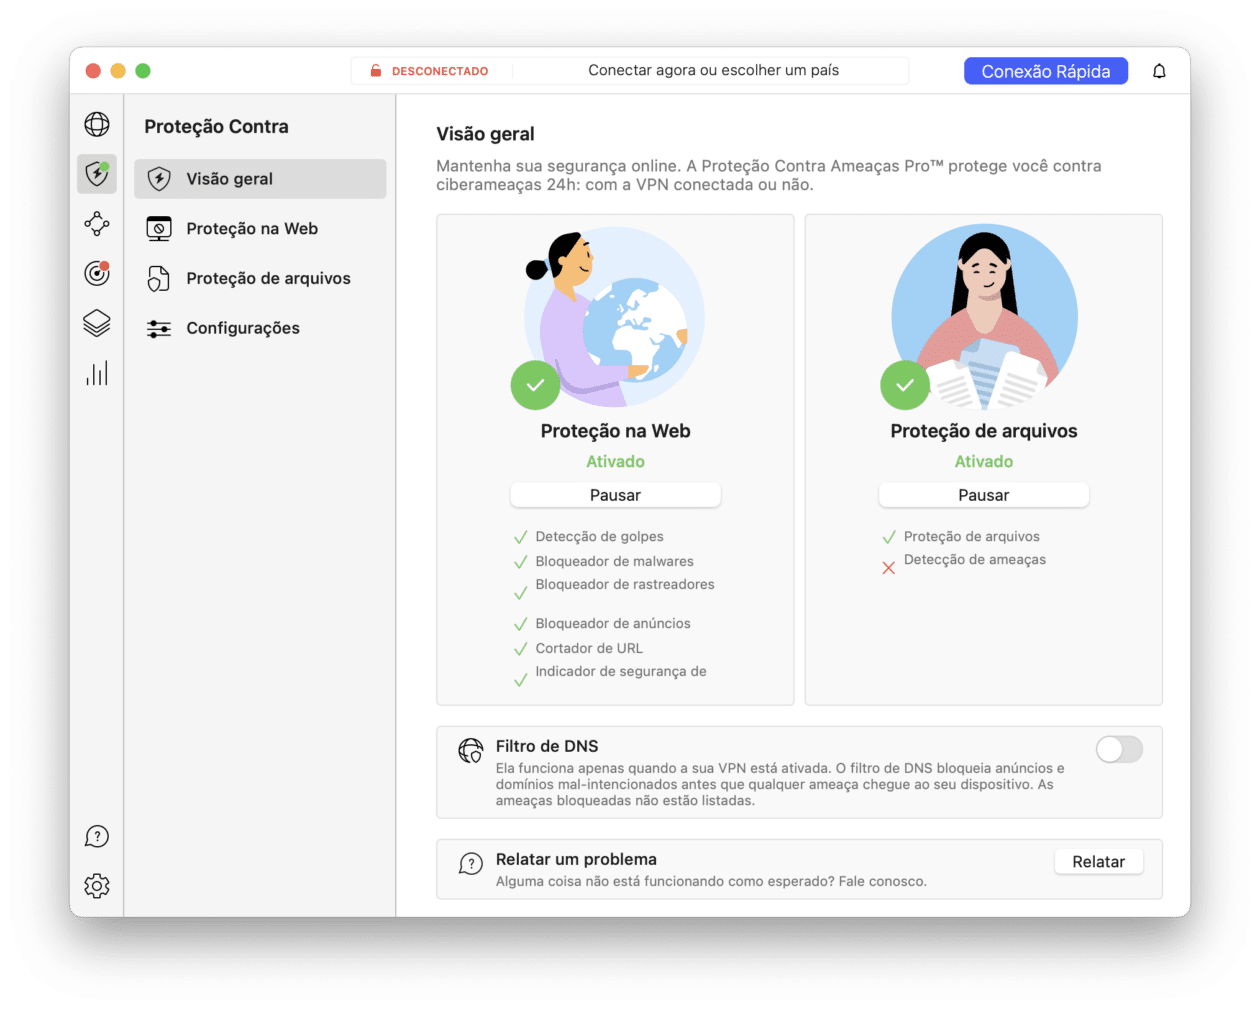
Task: Click the green checkmark badge on Proteção de arquivos
Action: coord(905,385)
